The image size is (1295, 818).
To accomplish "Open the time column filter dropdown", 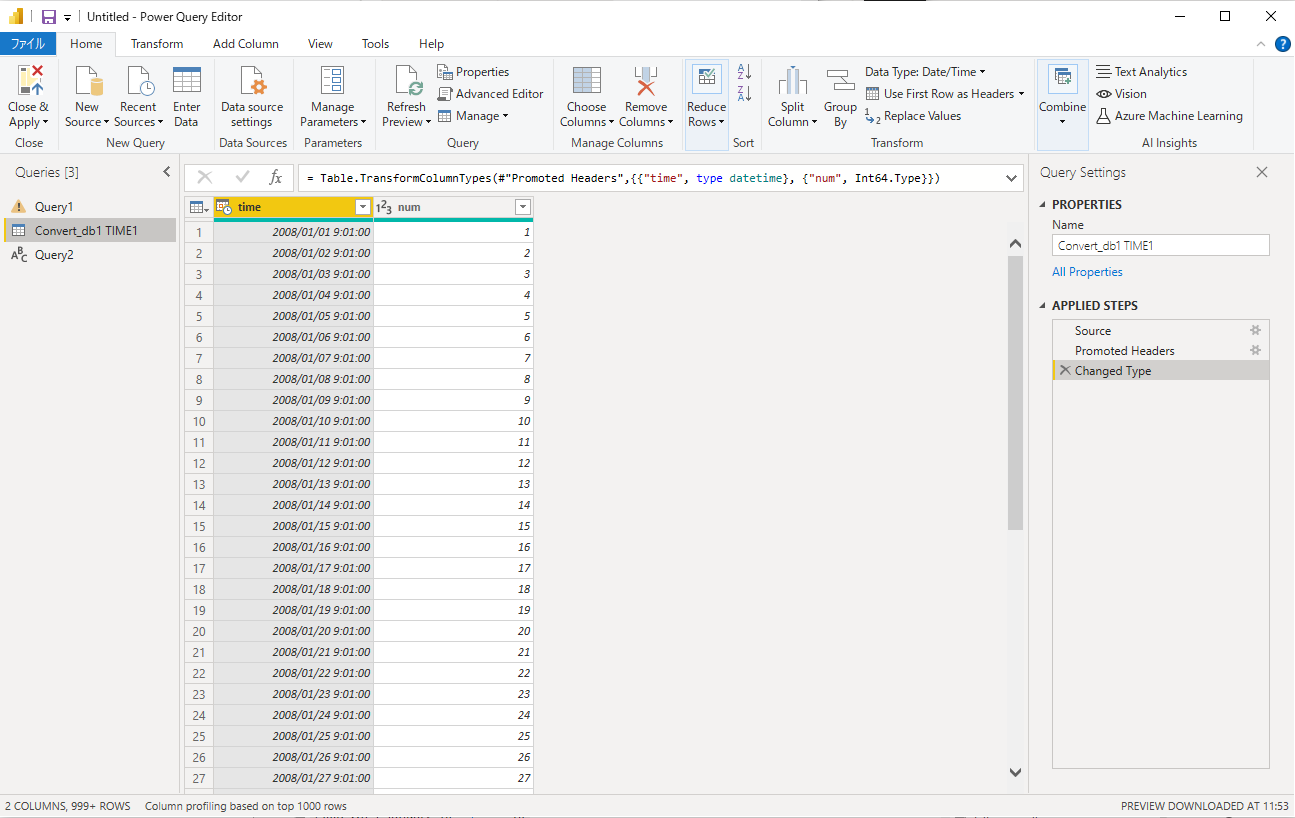I will pos(362,207).
